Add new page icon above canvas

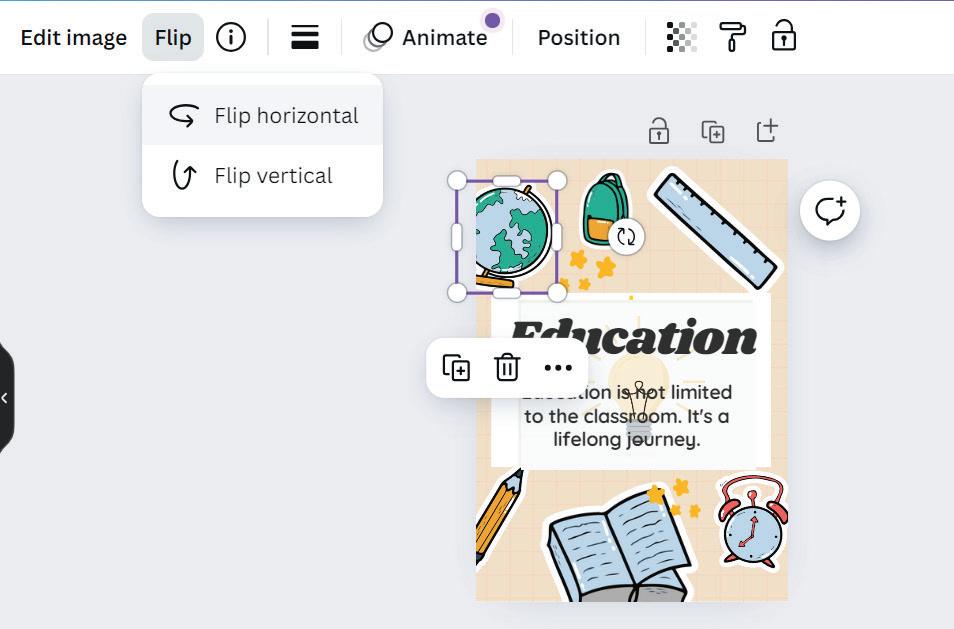pos(767,130)
